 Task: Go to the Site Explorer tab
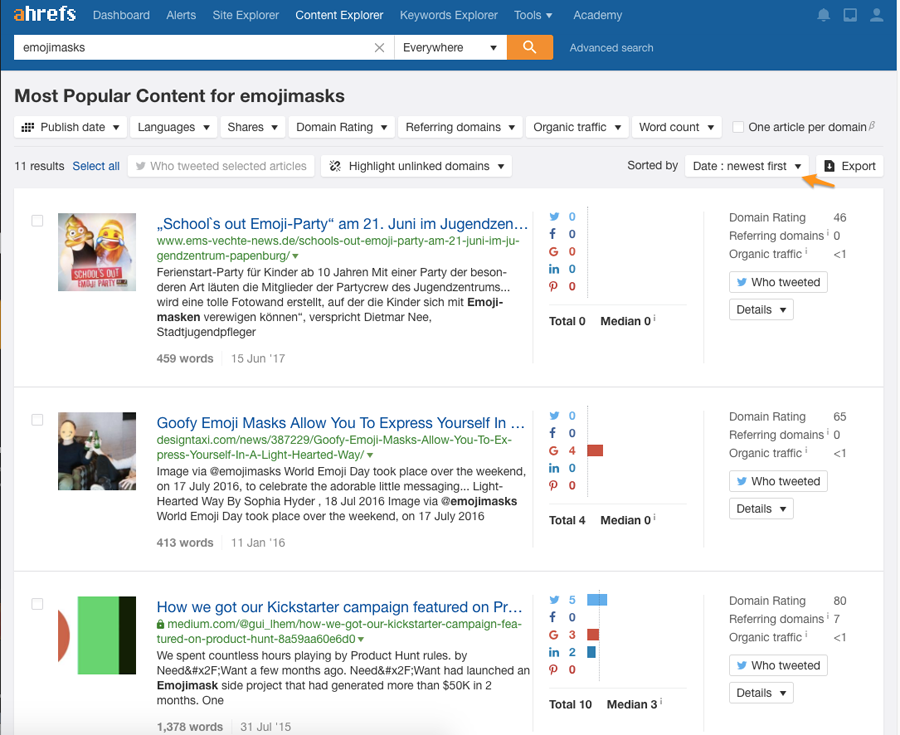(248, 15)
